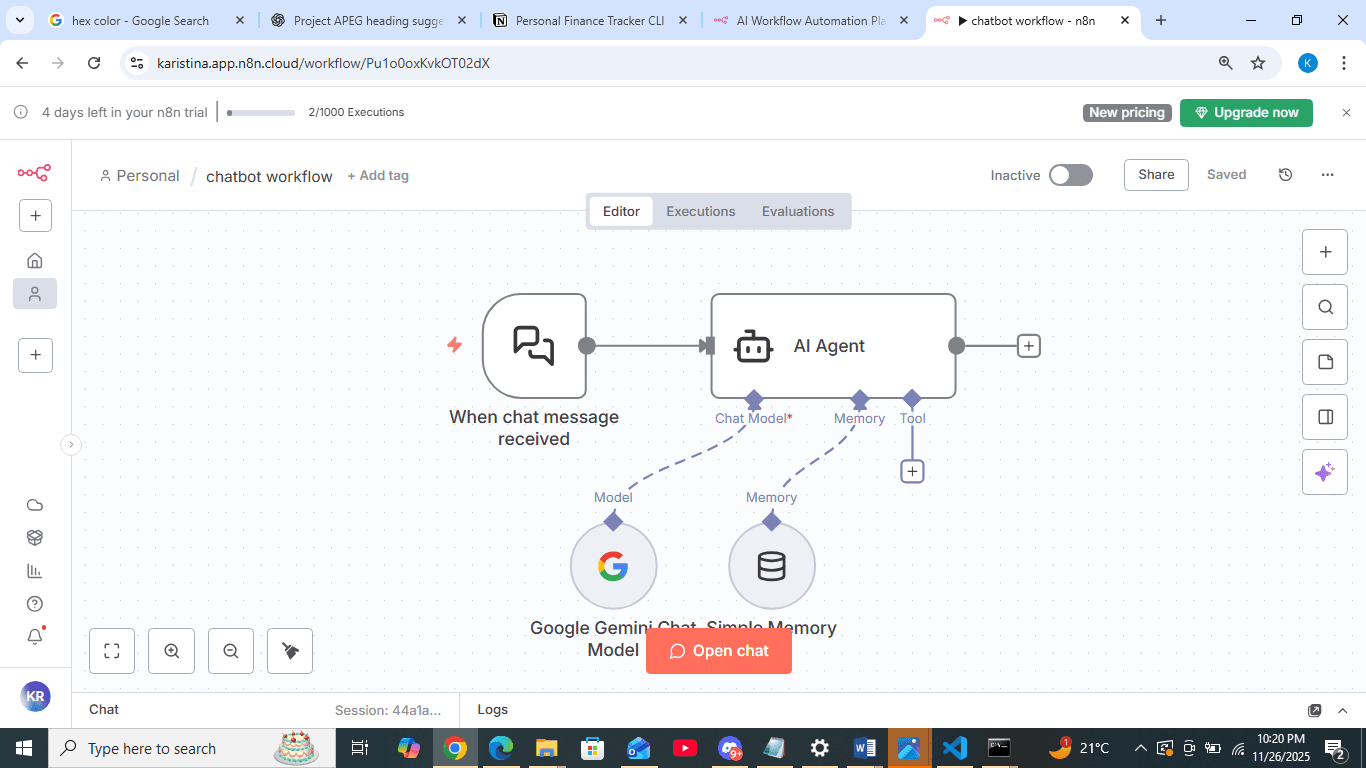Open the Evaluations tab
Image resolution: width=1366 pixels, height=768 pixels.
tap(798, 211)
